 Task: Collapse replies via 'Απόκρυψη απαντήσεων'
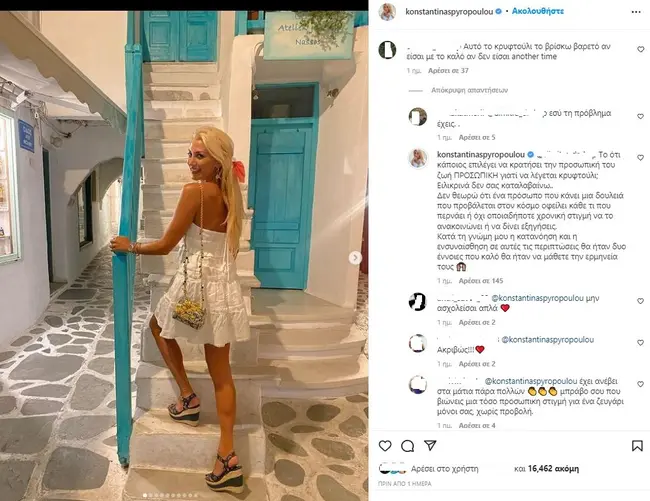(x=469, y=90)
